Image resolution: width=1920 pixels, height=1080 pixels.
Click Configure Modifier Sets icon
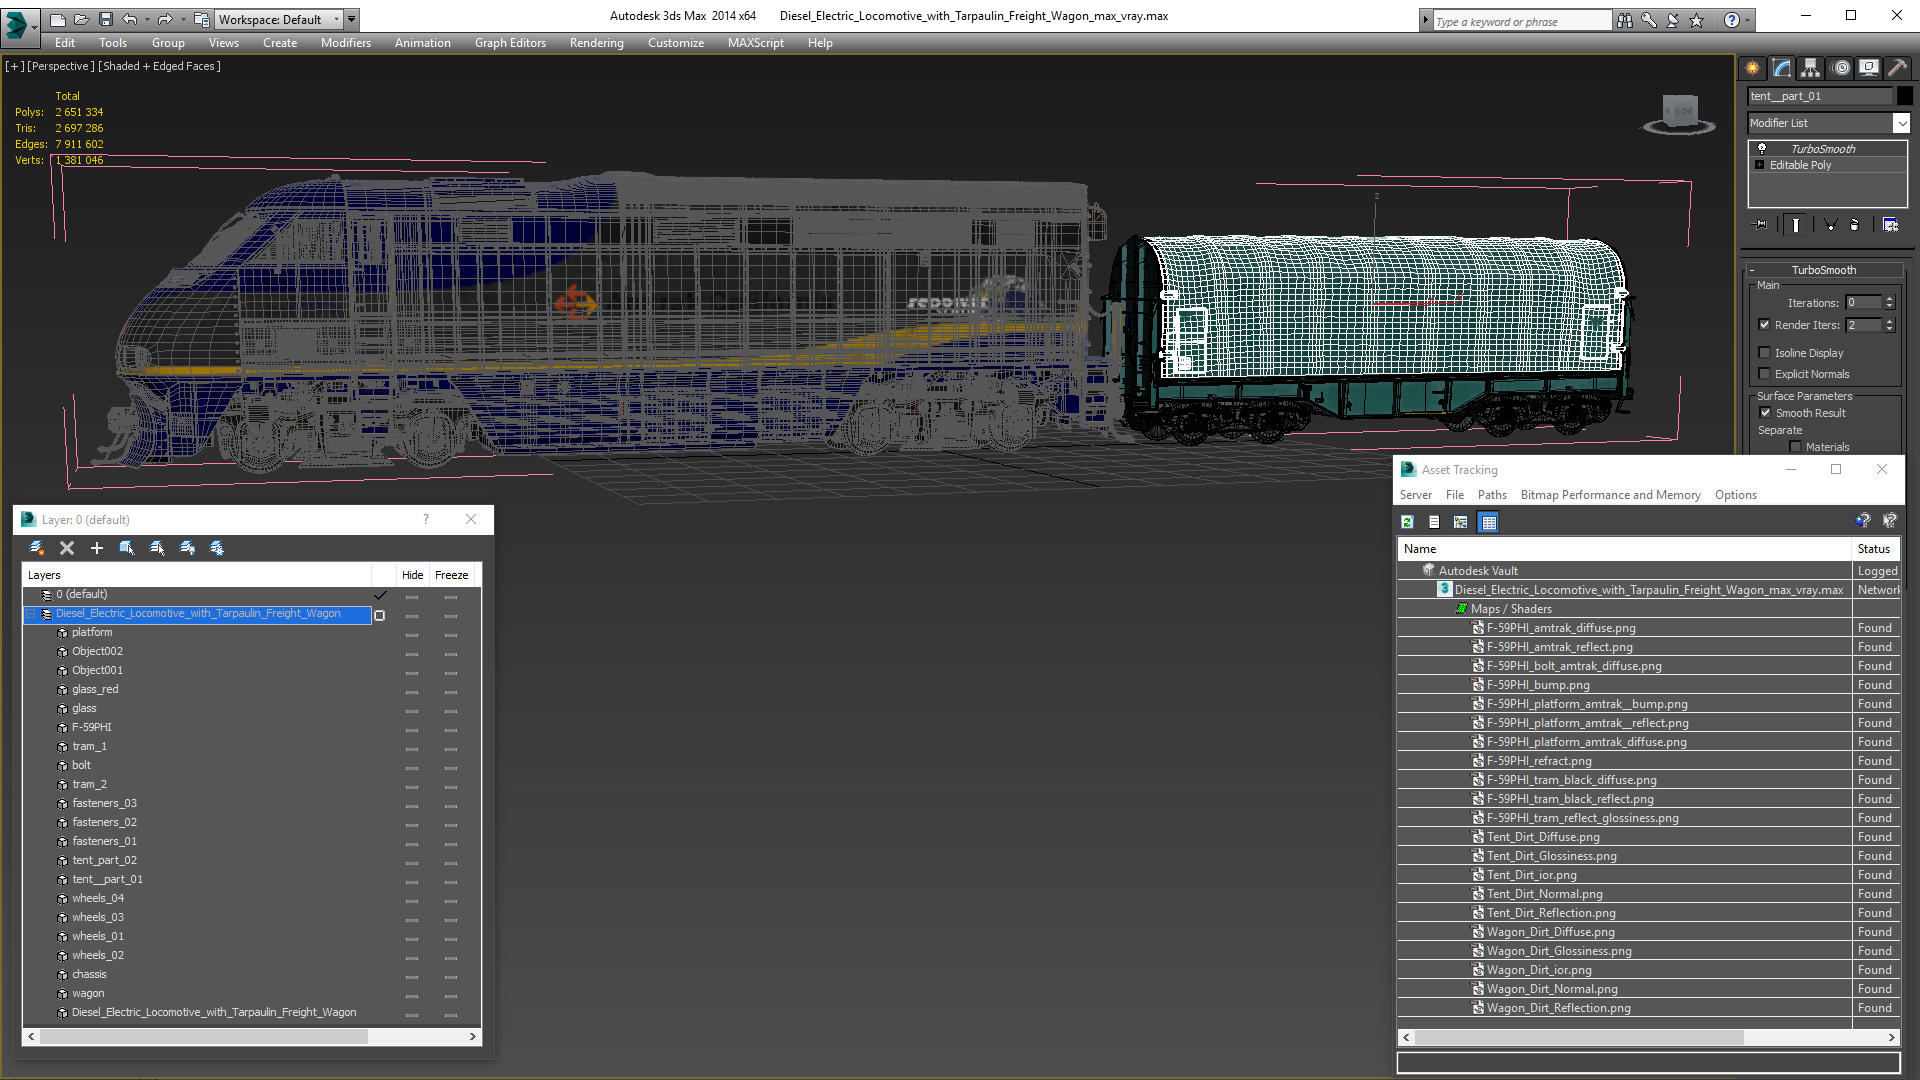pyautogui.click(x=1890, y=225)
